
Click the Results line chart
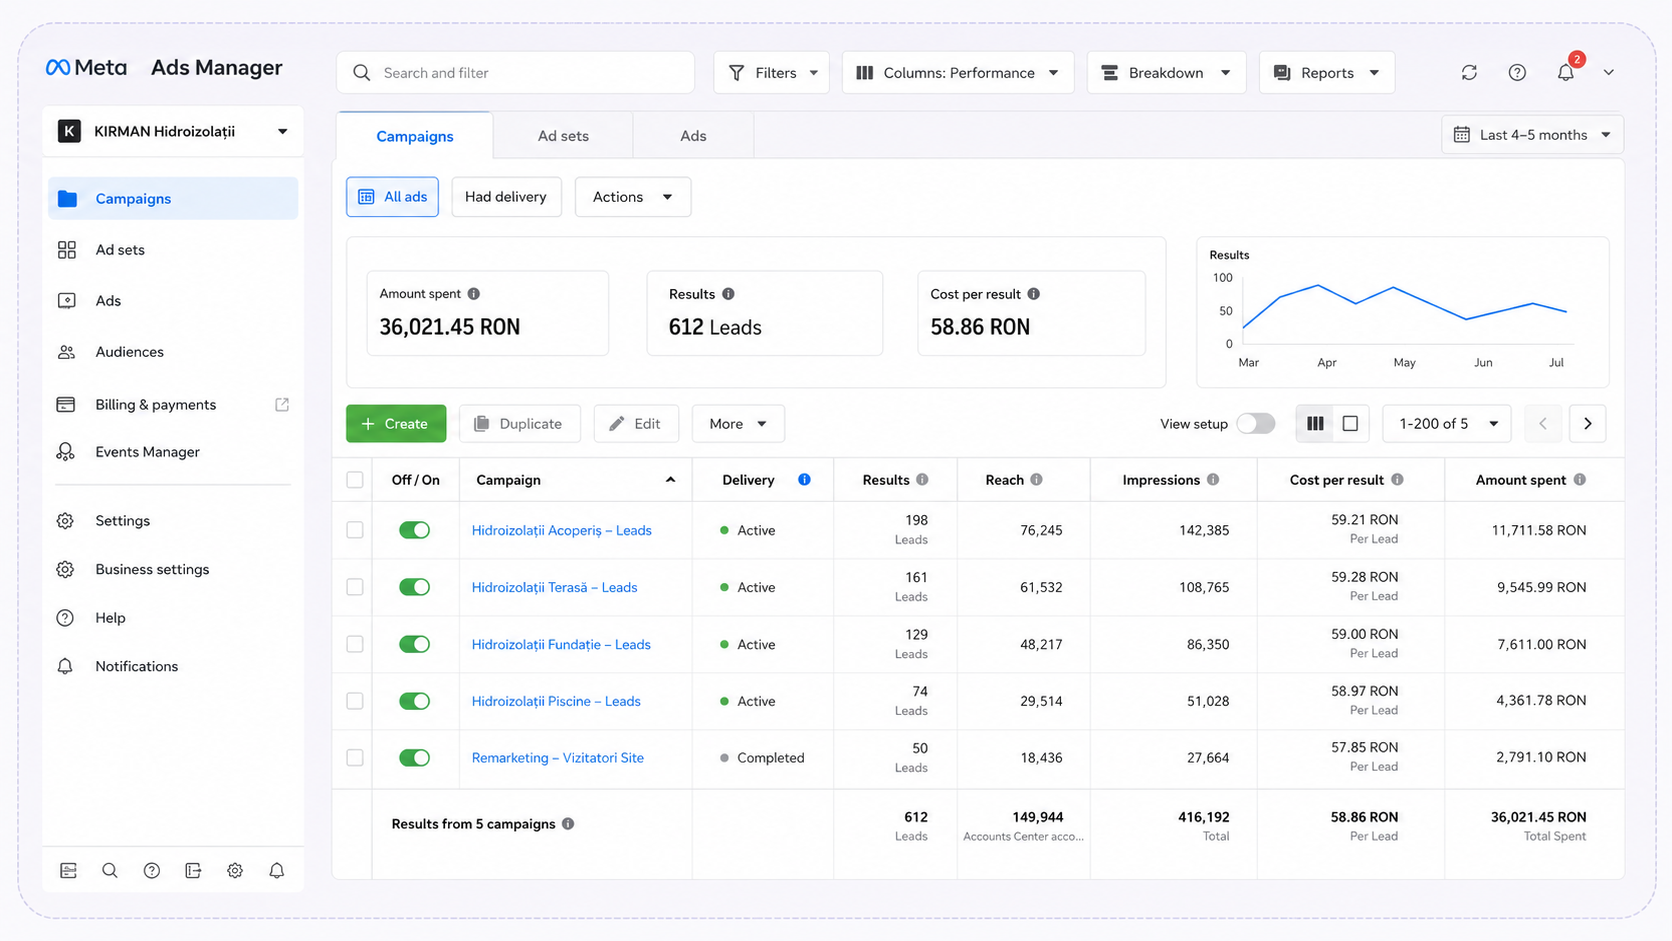(1403, 312)
